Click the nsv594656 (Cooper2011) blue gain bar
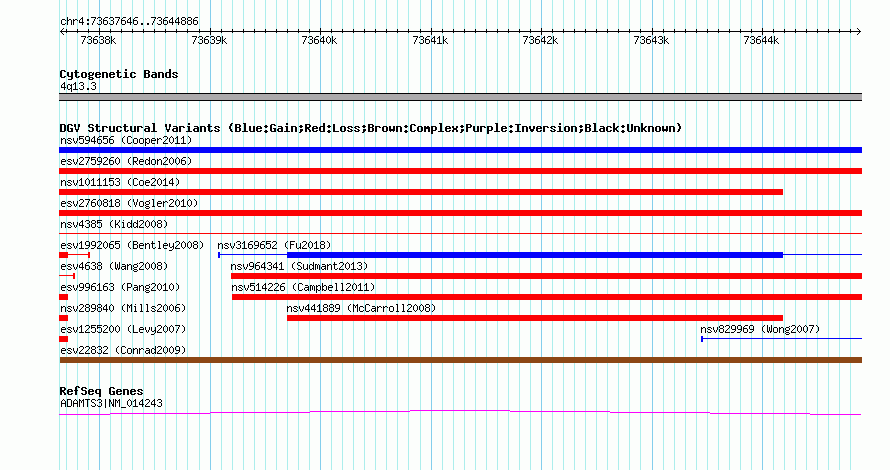This screenshot has width=890, height=470. click(x=460, y=150)
